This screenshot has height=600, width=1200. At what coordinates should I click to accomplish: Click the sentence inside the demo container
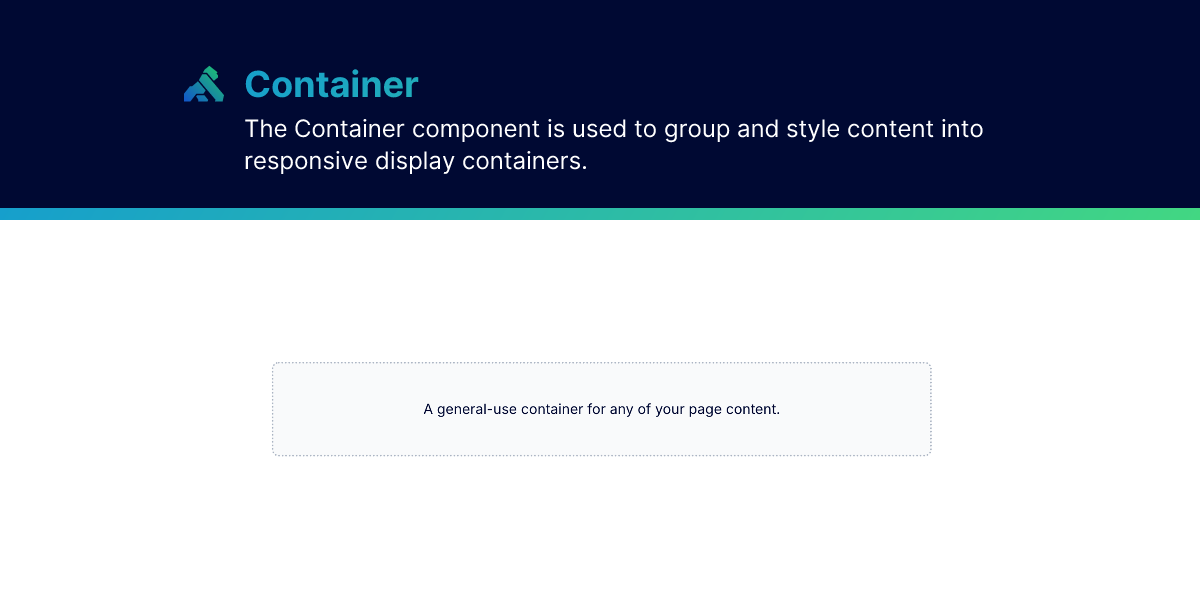pyautogui.click(x=601, y=409)
